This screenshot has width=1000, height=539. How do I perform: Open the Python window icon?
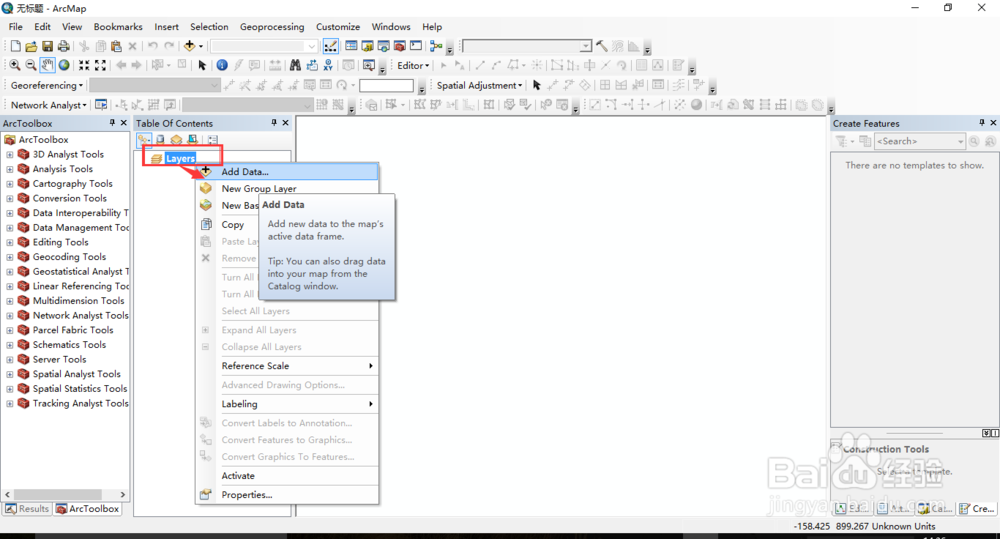point(416,46)
